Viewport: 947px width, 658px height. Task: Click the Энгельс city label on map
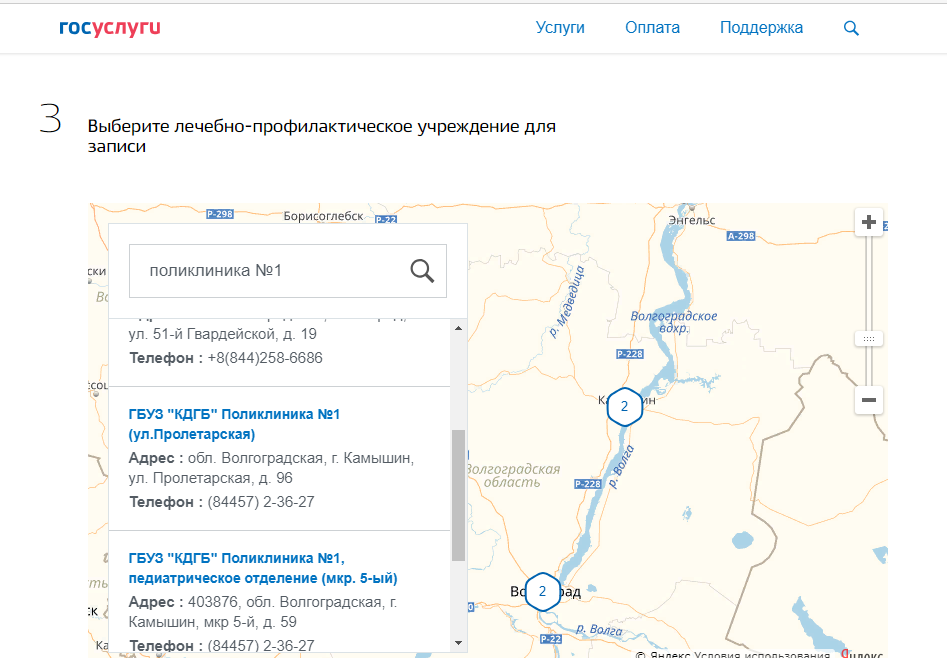[x=692, y=221]
